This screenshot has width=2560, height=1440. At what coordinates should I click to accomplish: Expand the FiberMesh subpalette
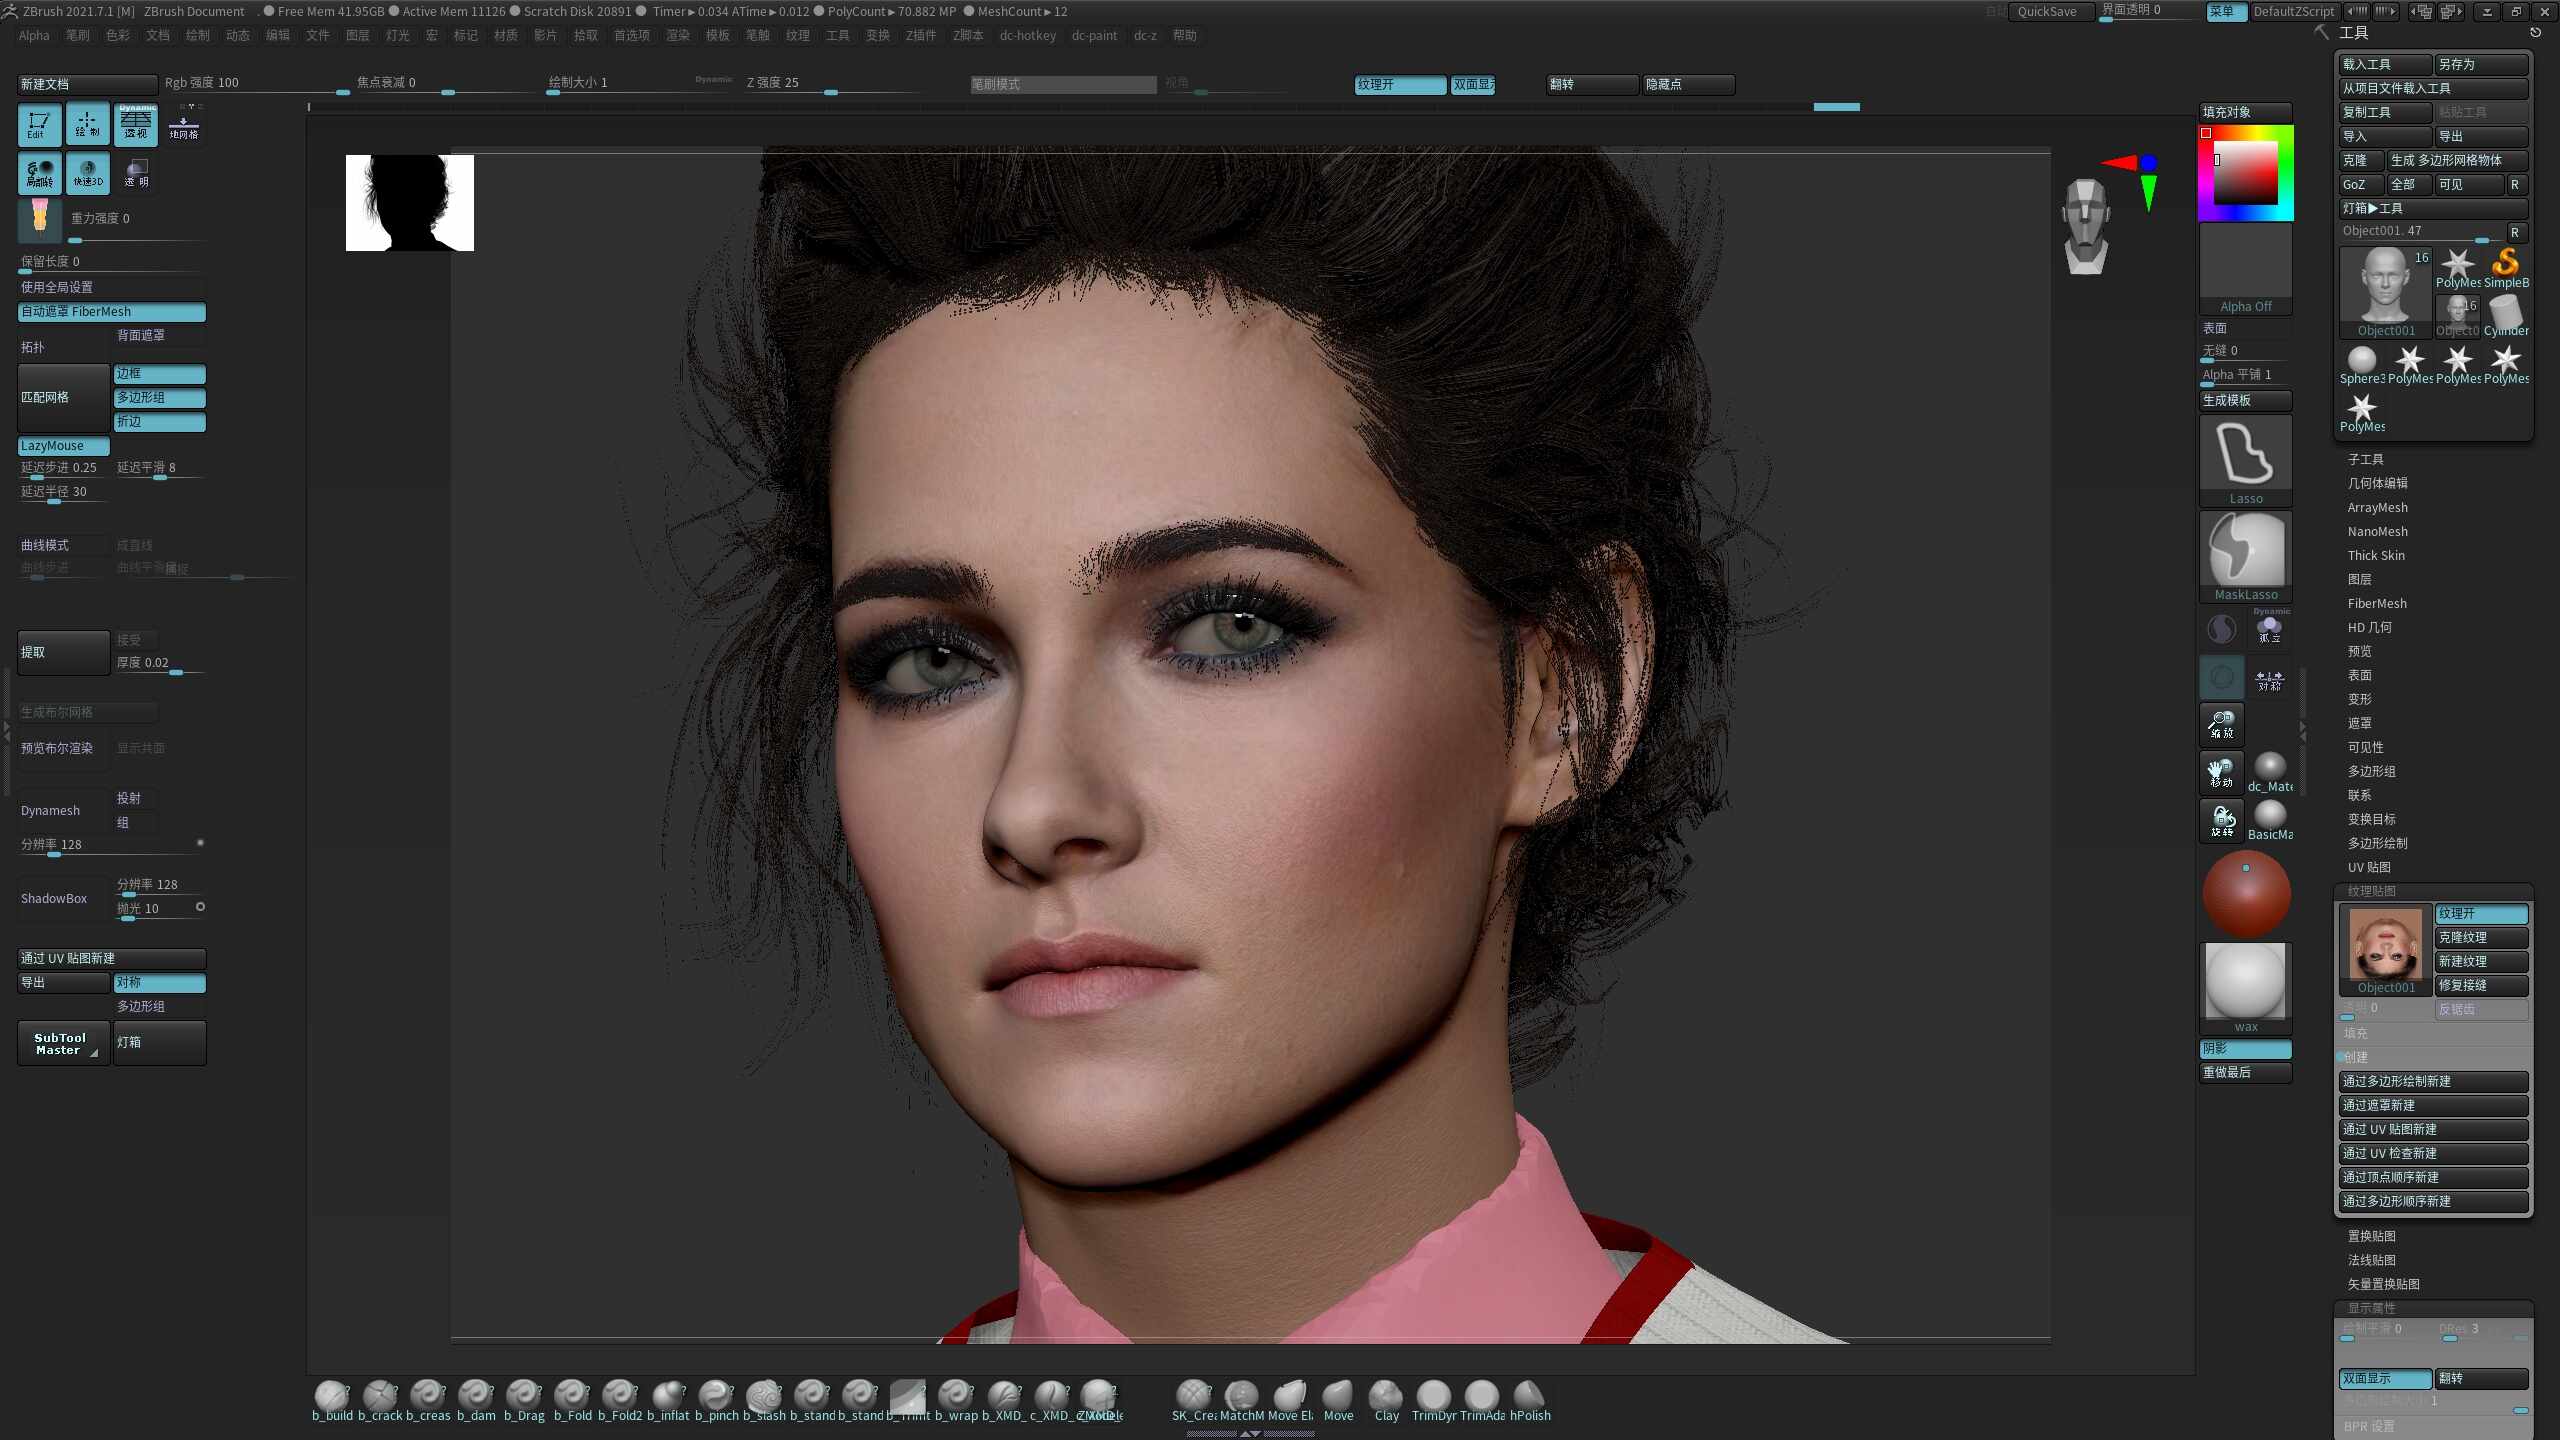2377,604
